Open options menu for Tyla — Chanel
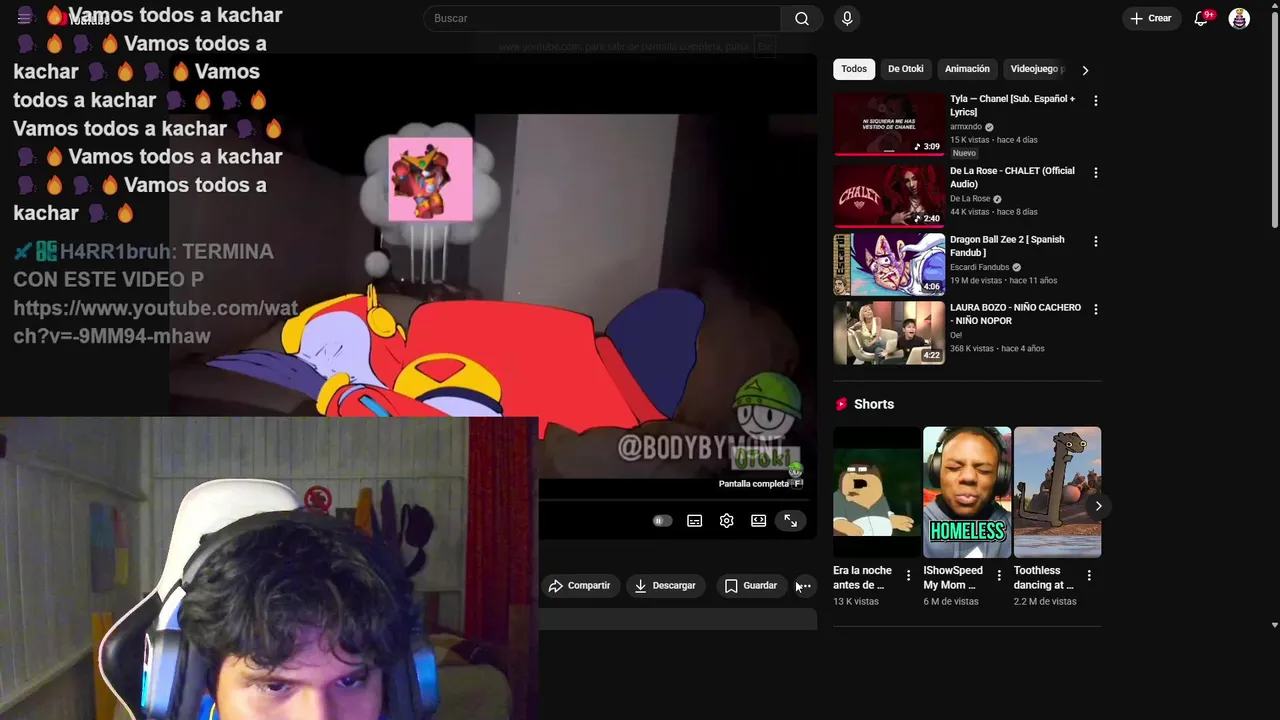The width and height of the screenshot is (1280, 720). tap(1096, 101)
